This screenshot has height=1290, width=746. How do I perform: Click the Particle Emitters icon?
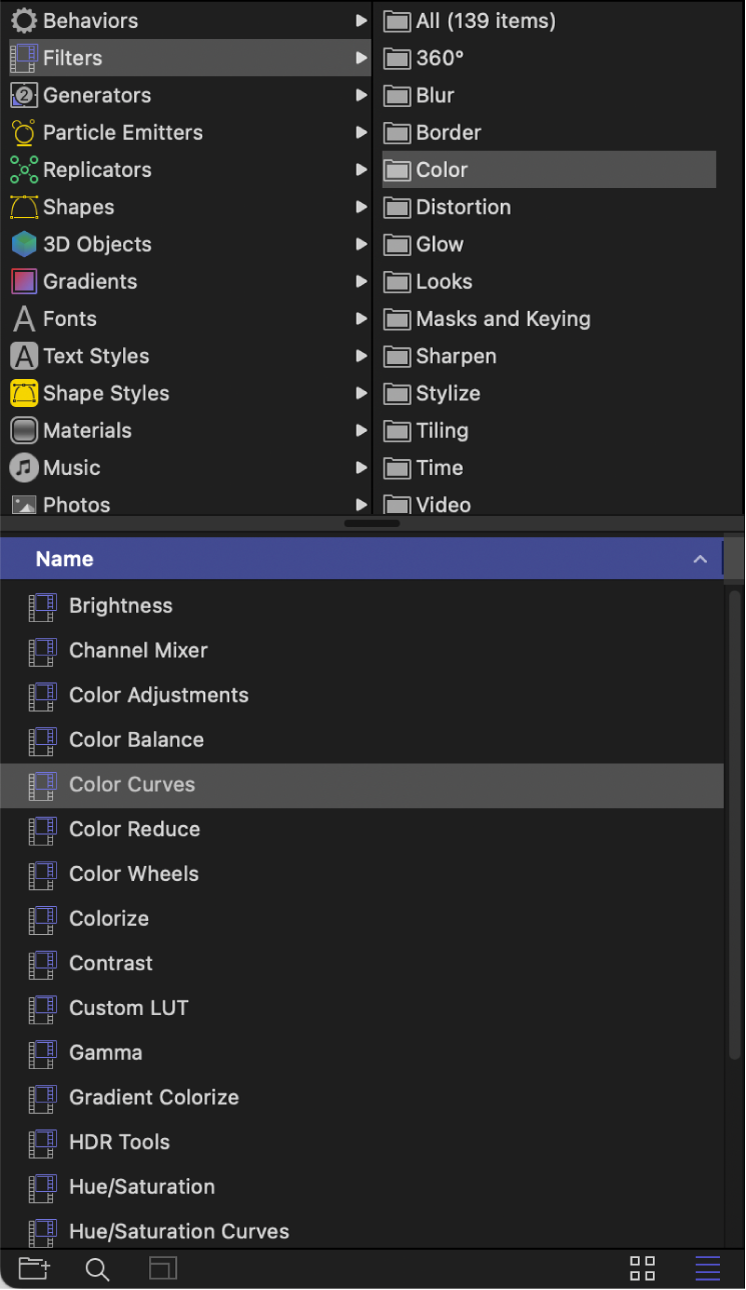point(23,132)
